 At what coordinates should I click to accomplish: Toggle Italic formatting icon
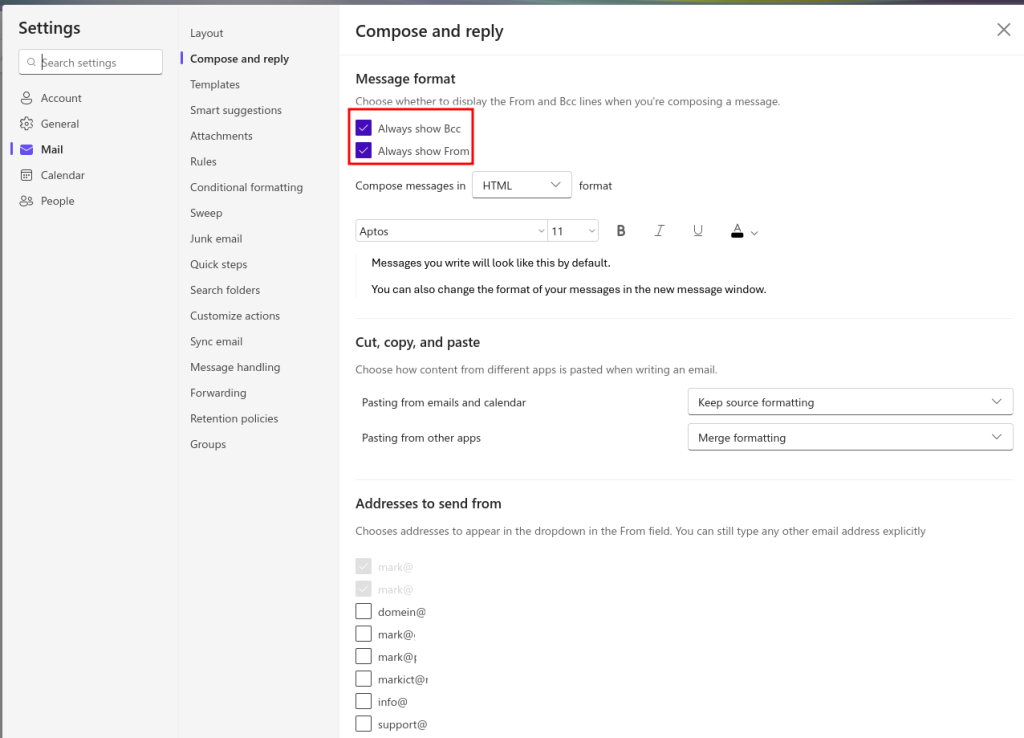pyautogui.click(x=659, y=231)
